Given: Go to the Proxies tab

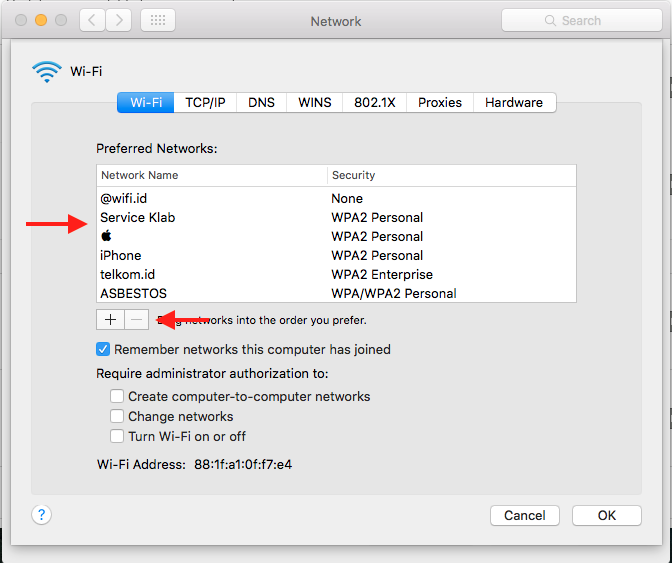Looking at the screenshot, I should point(440,102).
